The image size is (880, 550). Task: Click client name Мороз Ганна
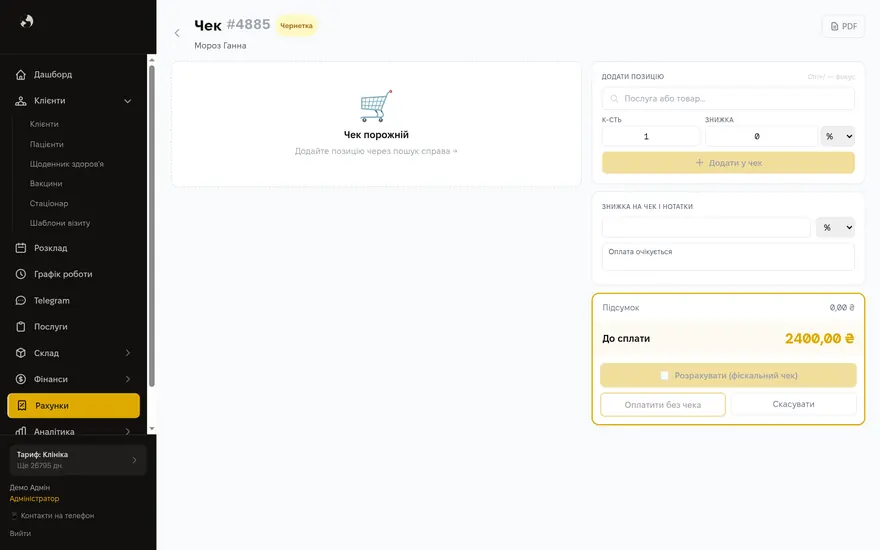click(220, 46)
